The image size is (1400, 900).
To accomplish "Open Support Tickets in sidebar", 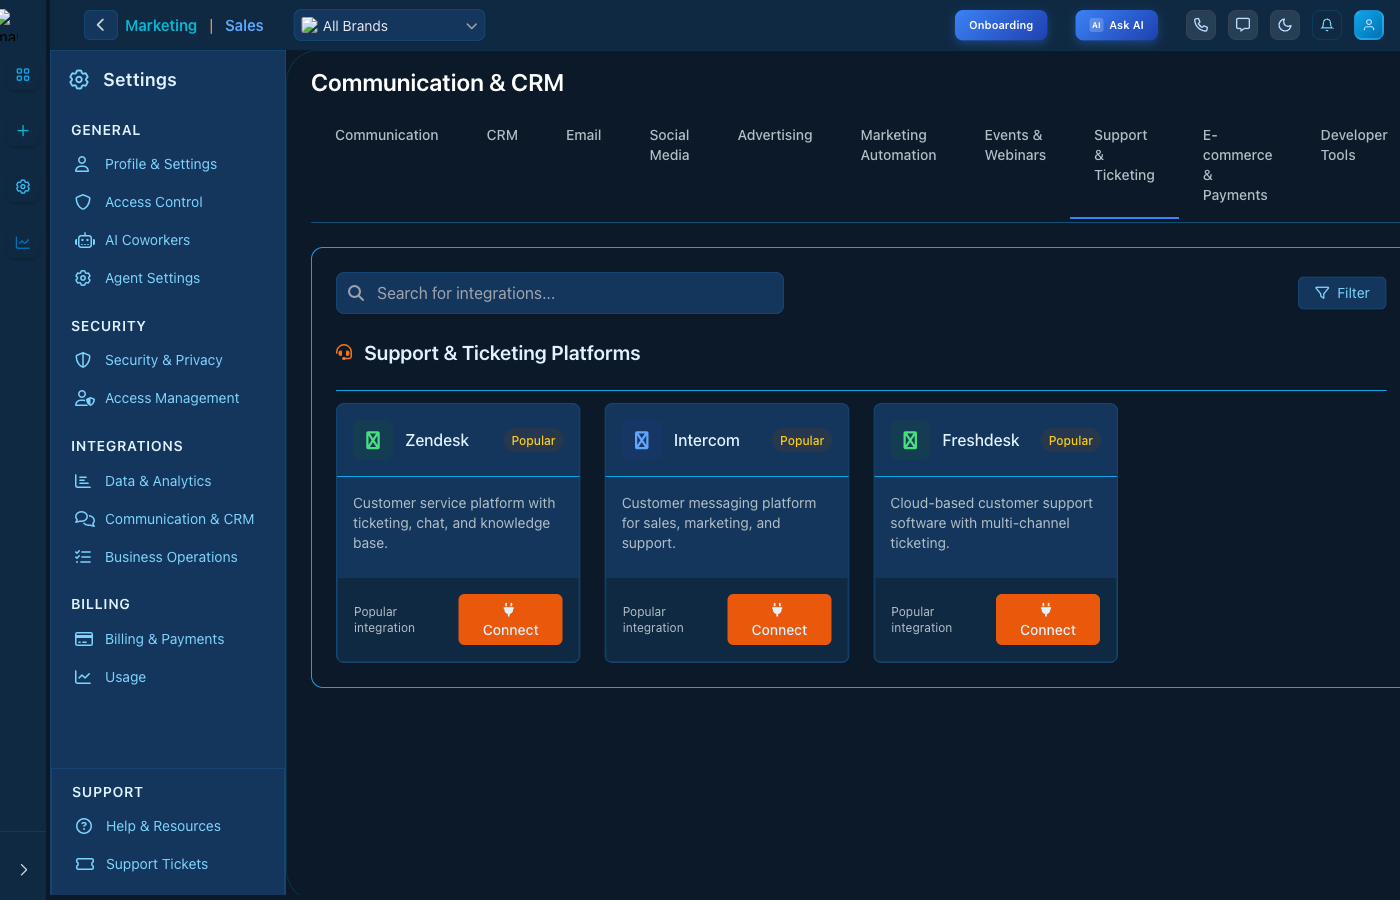I will pyautogui.click(x=157, y=864).
